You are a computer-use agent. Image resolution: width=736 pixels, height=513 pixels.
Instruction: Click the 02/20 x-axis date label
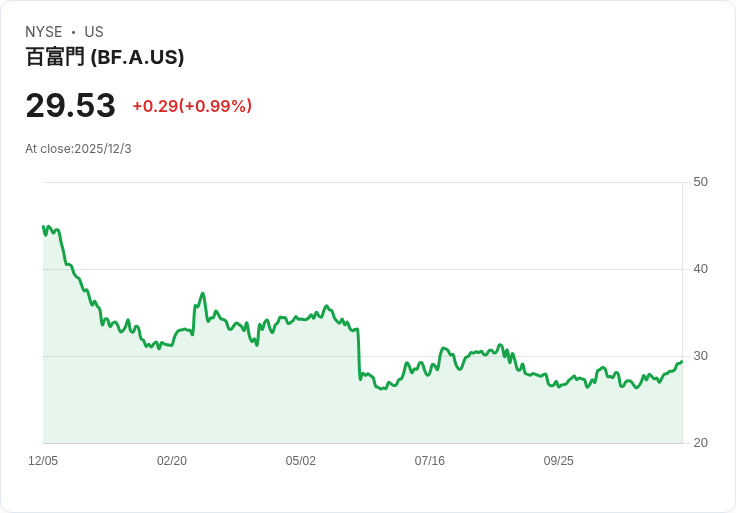(x=172, y=461)
